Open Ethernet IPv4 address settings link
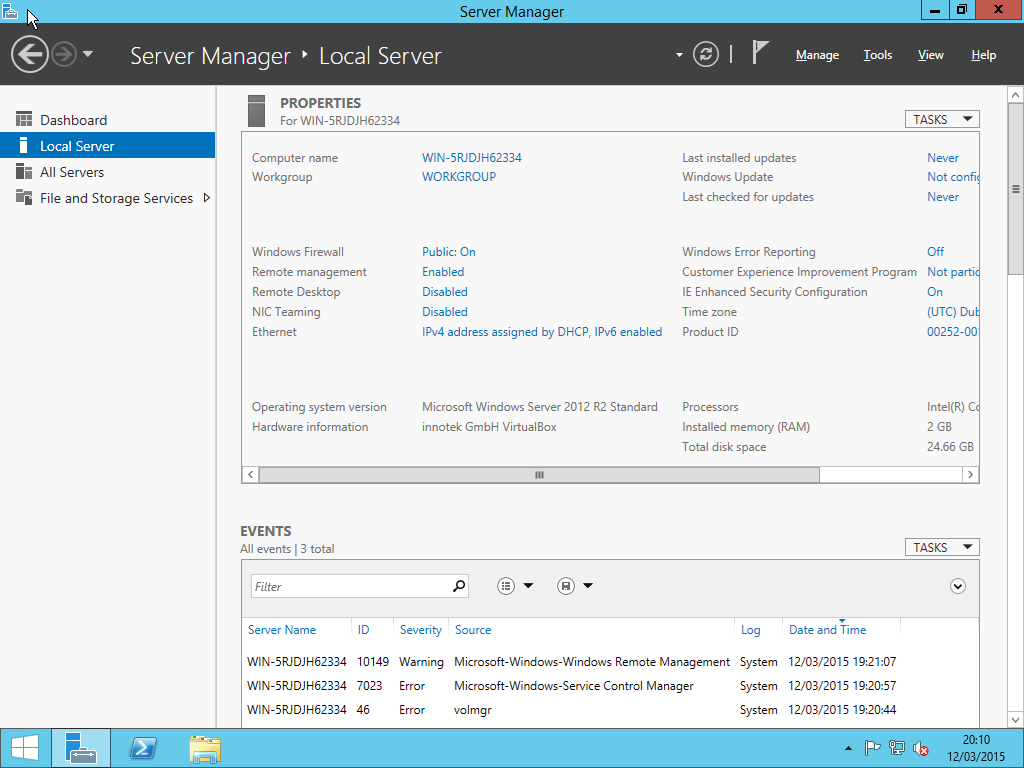 tap(542, 332)
